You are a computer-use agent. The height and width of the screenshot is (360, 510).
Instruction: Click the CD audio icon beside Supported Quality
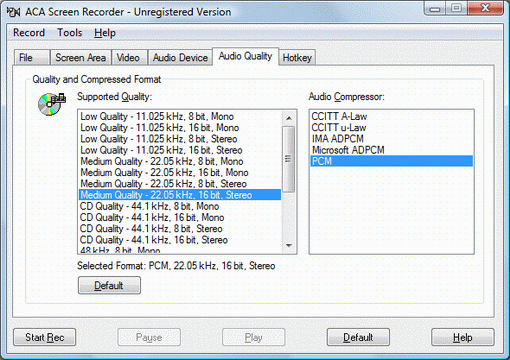[52, 104]
